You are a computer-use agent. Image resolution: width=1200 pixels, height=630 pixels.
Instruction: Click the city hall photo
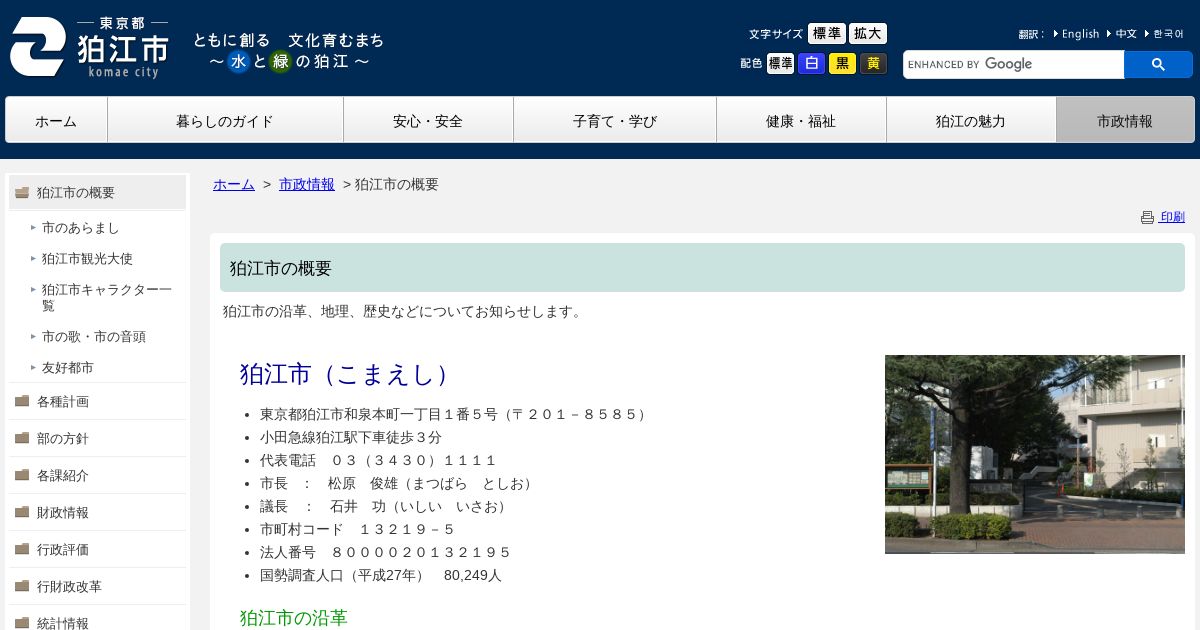coord(1035,454)
